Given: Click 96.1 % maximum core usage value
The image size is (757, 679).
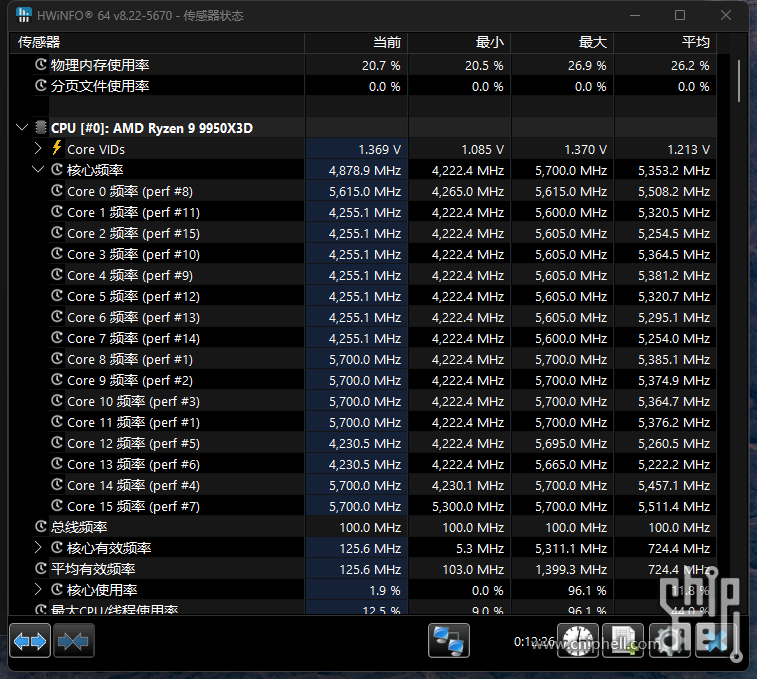Looking at the screenshot, I should pyautogui.click(x=587, y=591).
